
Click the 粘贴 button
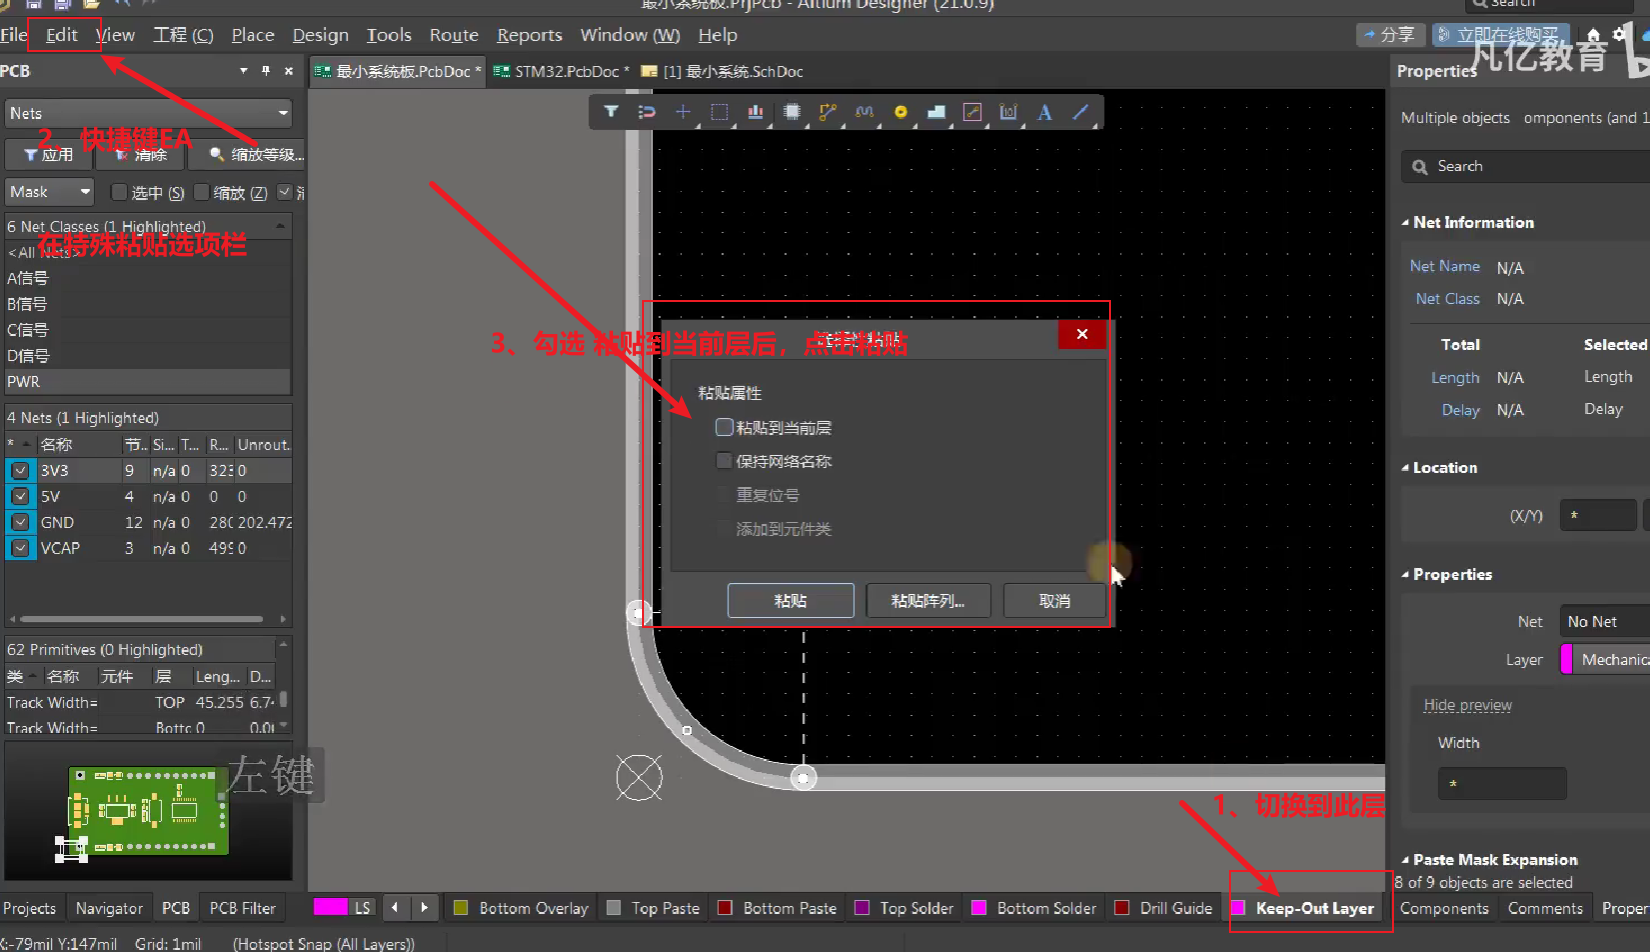click(790, 601)
